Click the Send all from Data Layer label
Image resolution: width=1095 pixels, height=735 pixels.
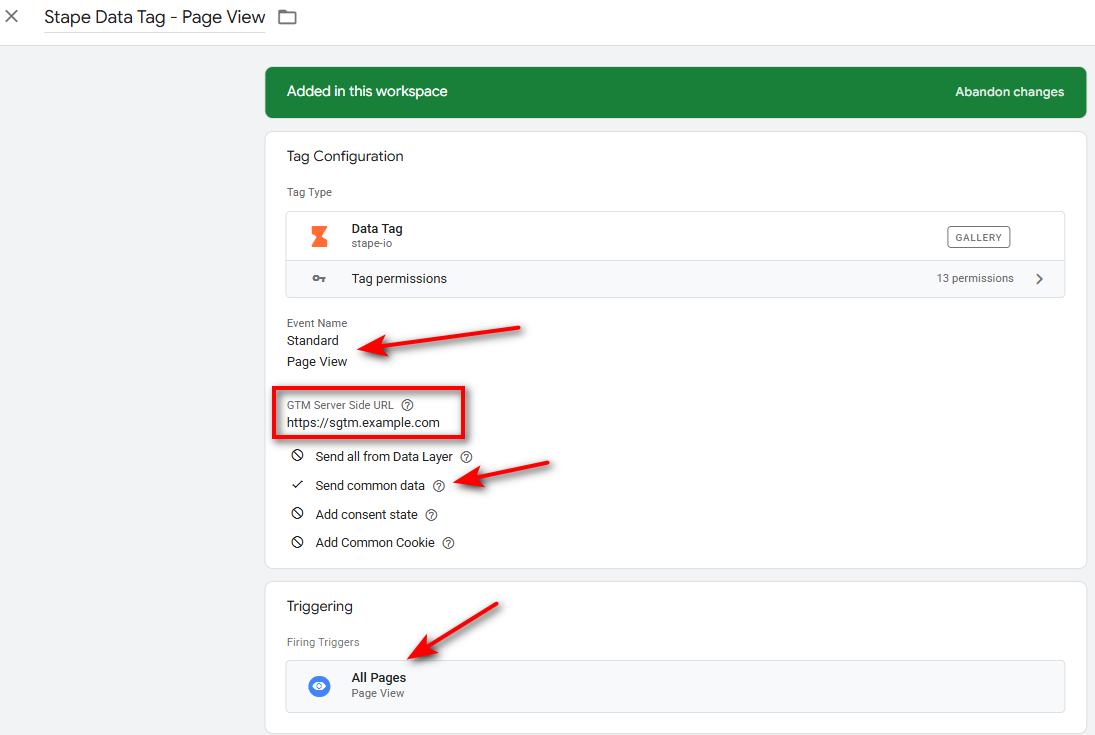(x=383, y=456)
